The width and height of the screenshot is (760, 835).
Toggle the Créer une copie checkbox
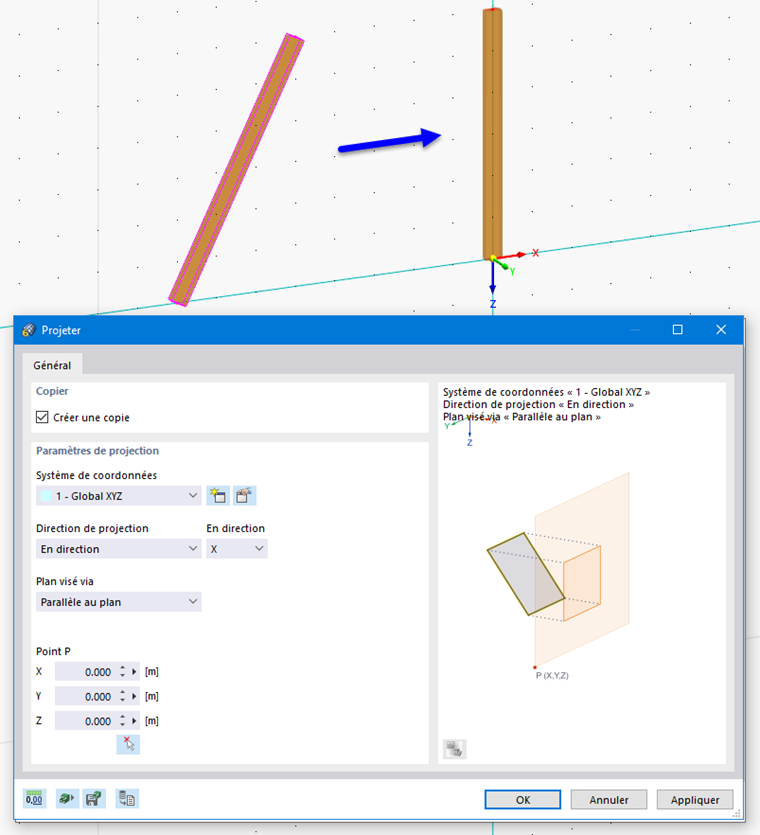click(42, 417)
